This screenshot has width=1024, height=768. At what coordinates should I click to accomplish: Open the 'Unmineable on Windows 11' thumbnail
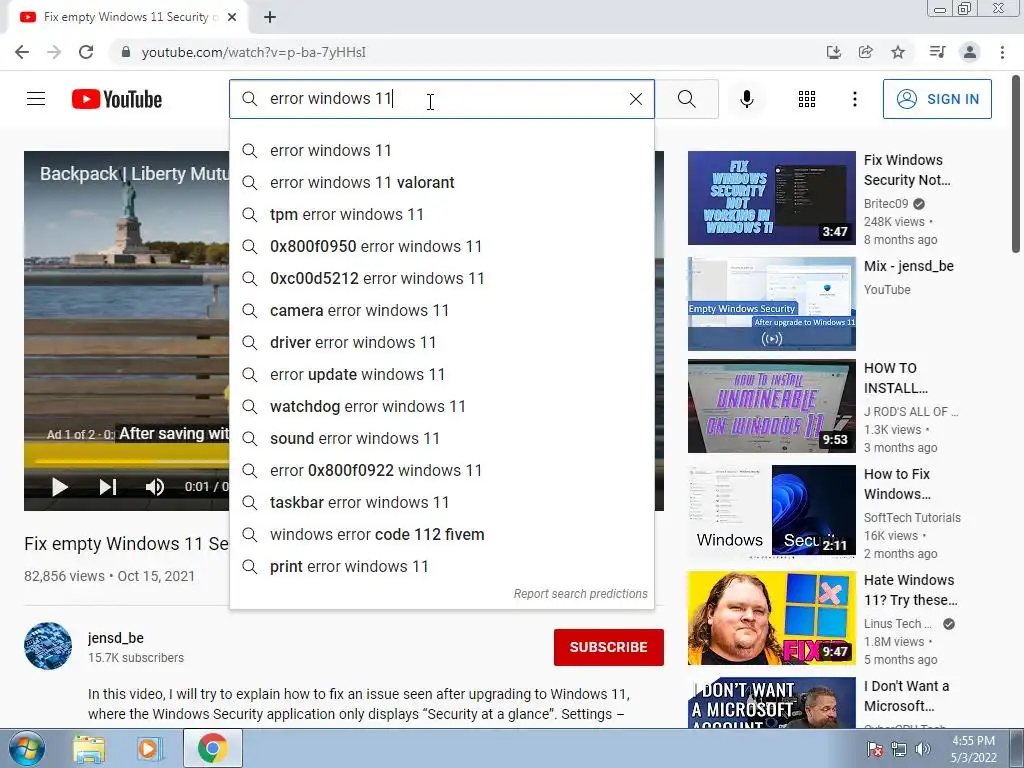(771, 406)
